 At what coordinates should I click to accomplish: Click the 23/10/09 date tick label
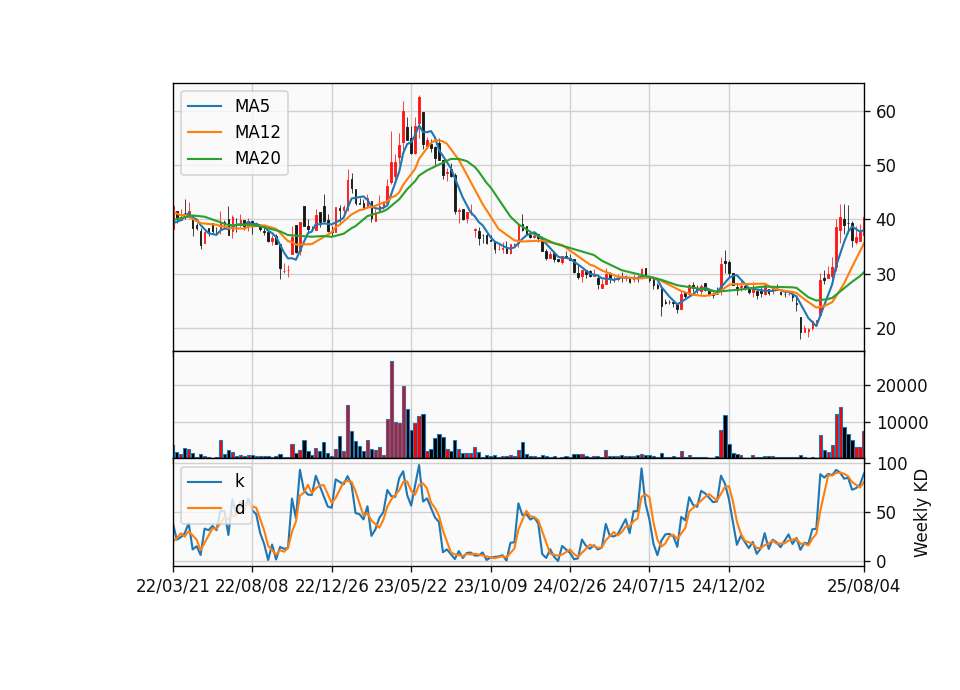click(490, 586)
